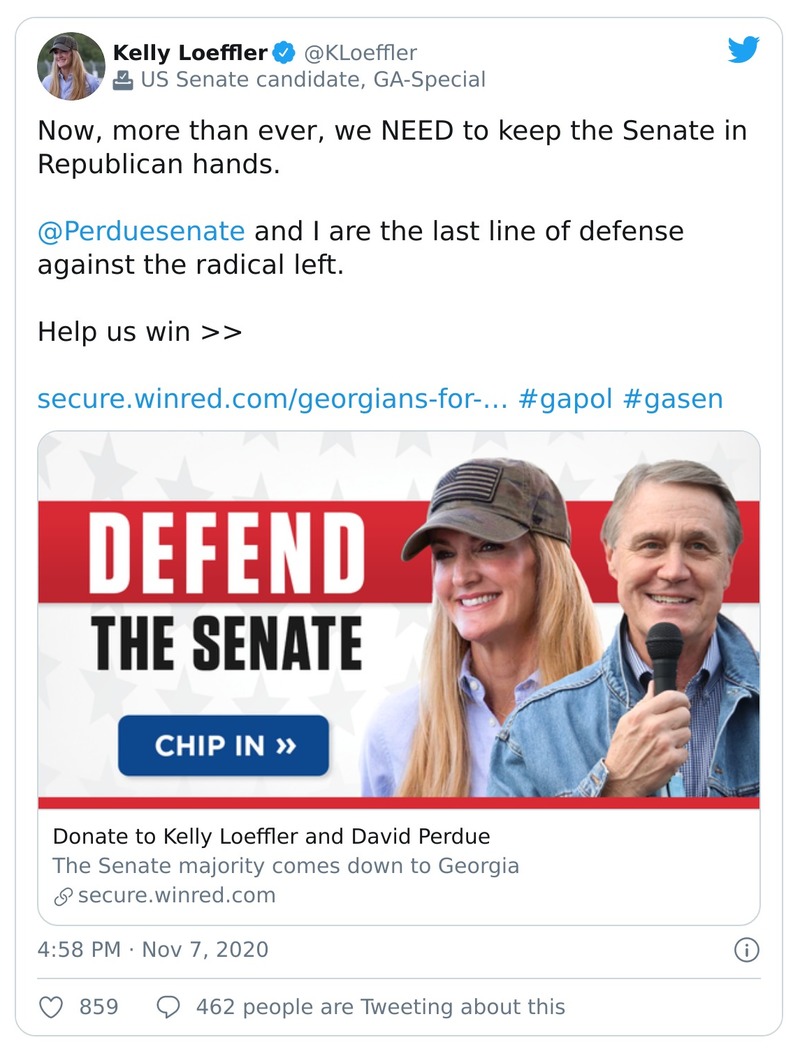Click the Kelly Loeffler display name
Screen dimensions: 800x1056
(190, 52)
